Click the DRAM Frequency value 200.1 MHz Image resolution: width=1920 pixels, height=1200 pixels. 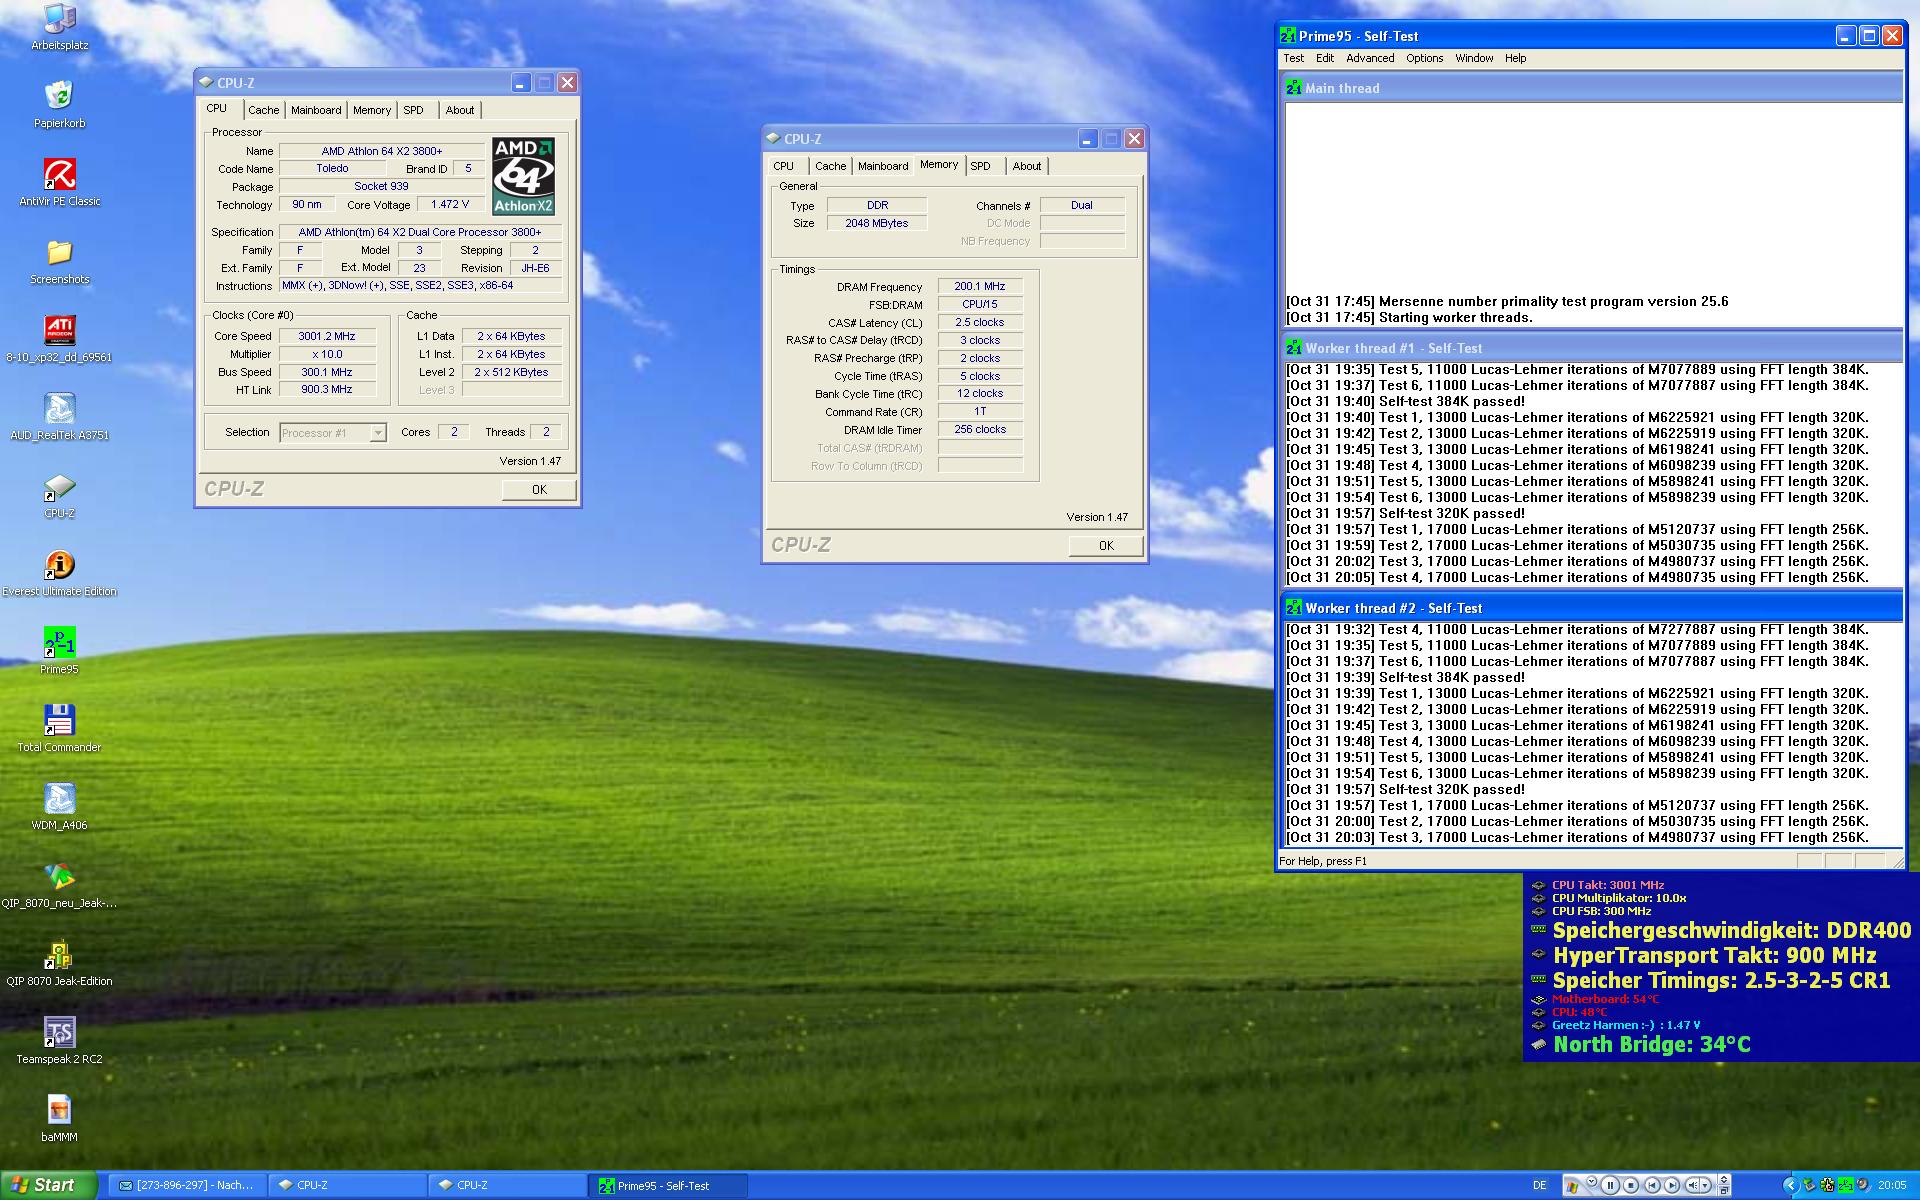point(980,286)
